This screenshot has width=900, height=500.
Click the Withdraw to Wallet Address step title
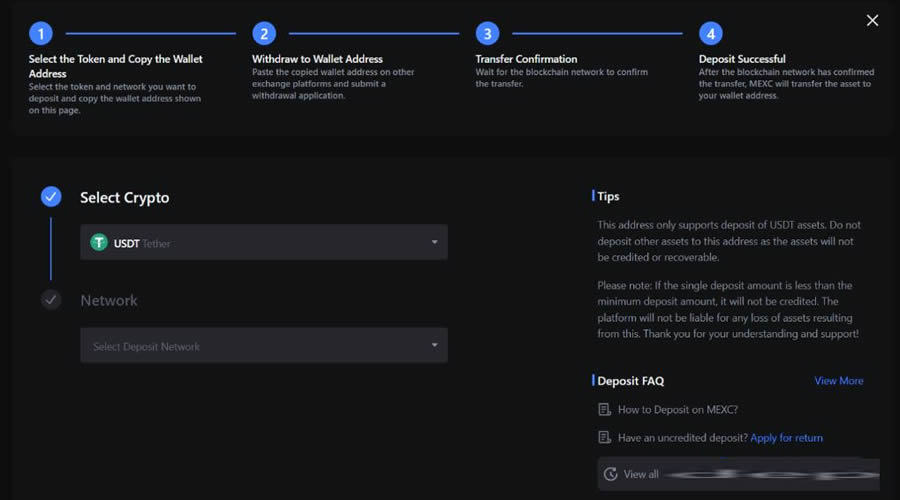pos(317,59)
